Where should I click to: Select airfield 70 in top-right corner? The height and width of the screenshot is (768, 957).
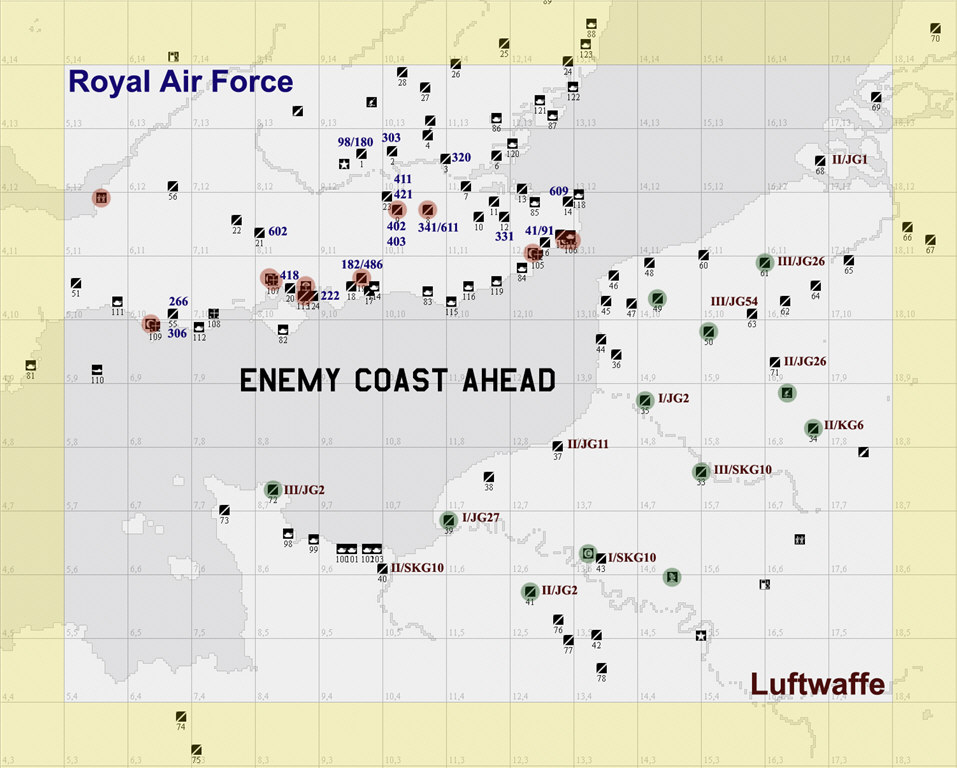pos(936,28)
